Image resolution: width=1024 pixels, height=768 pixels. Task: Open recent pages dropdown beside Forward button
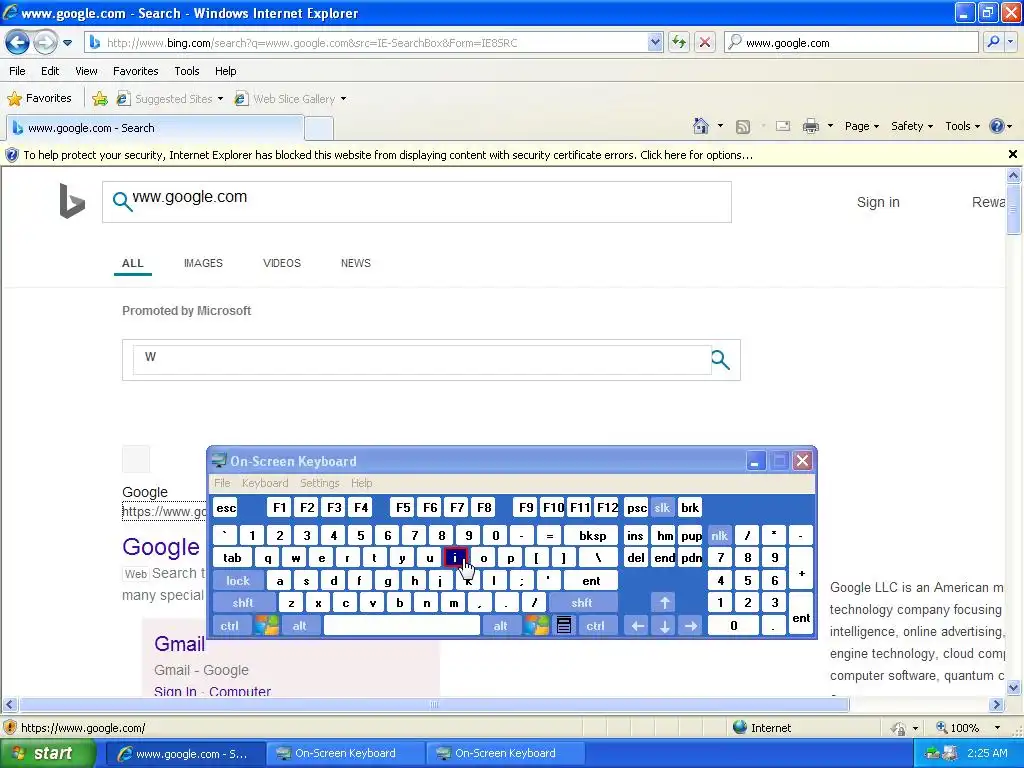pos(67,43)
